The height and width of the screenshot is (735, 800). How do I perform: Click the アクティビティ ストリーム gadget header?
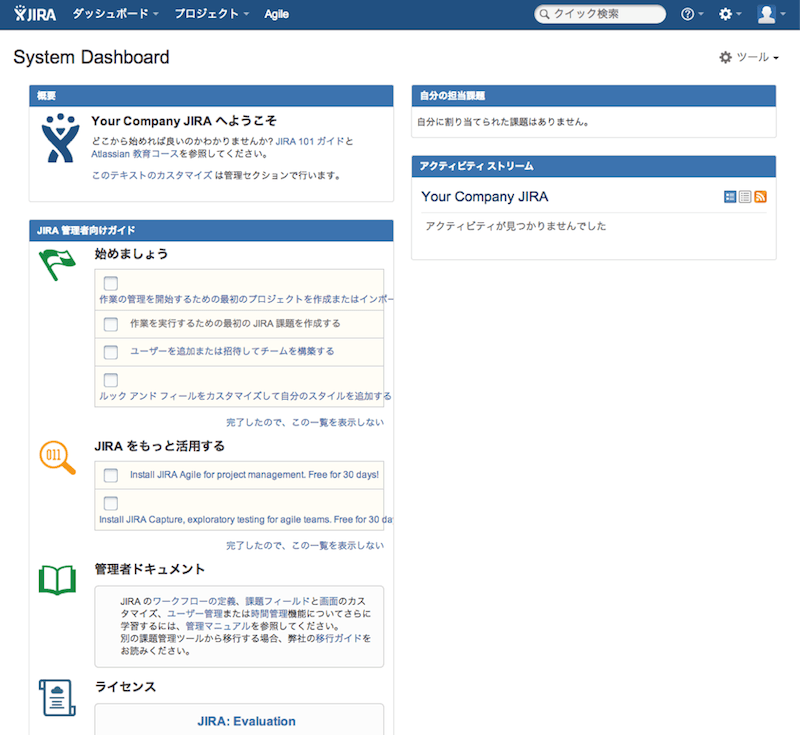594,166
